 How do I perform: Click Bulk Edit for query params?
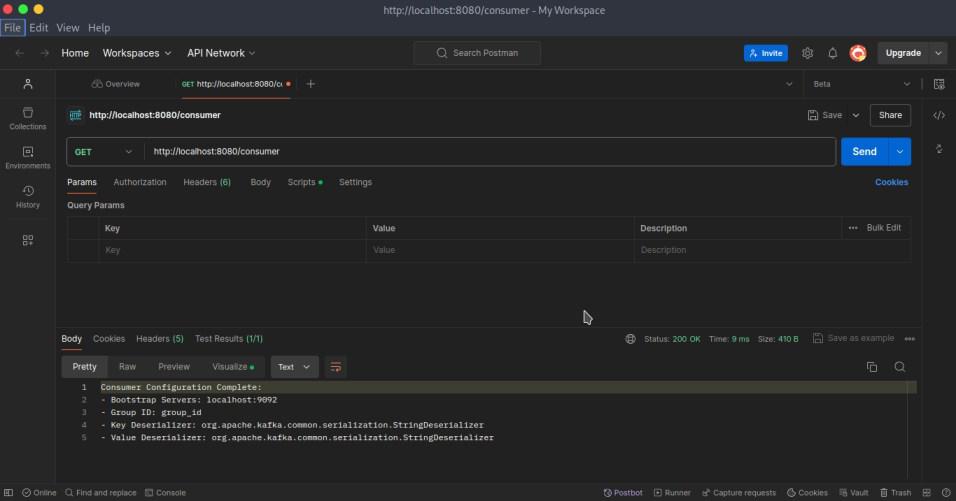tap(883, 228)
